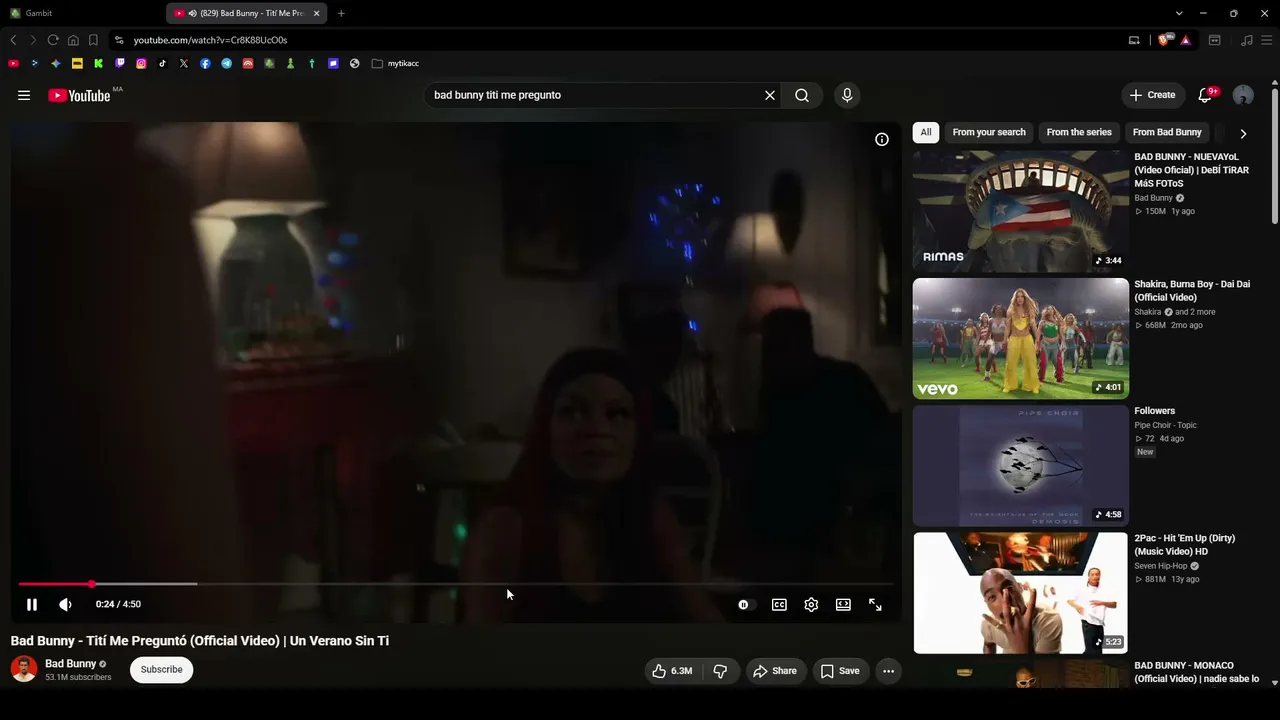Open the Shakira Dai Dai video thumbnail

1021,338
